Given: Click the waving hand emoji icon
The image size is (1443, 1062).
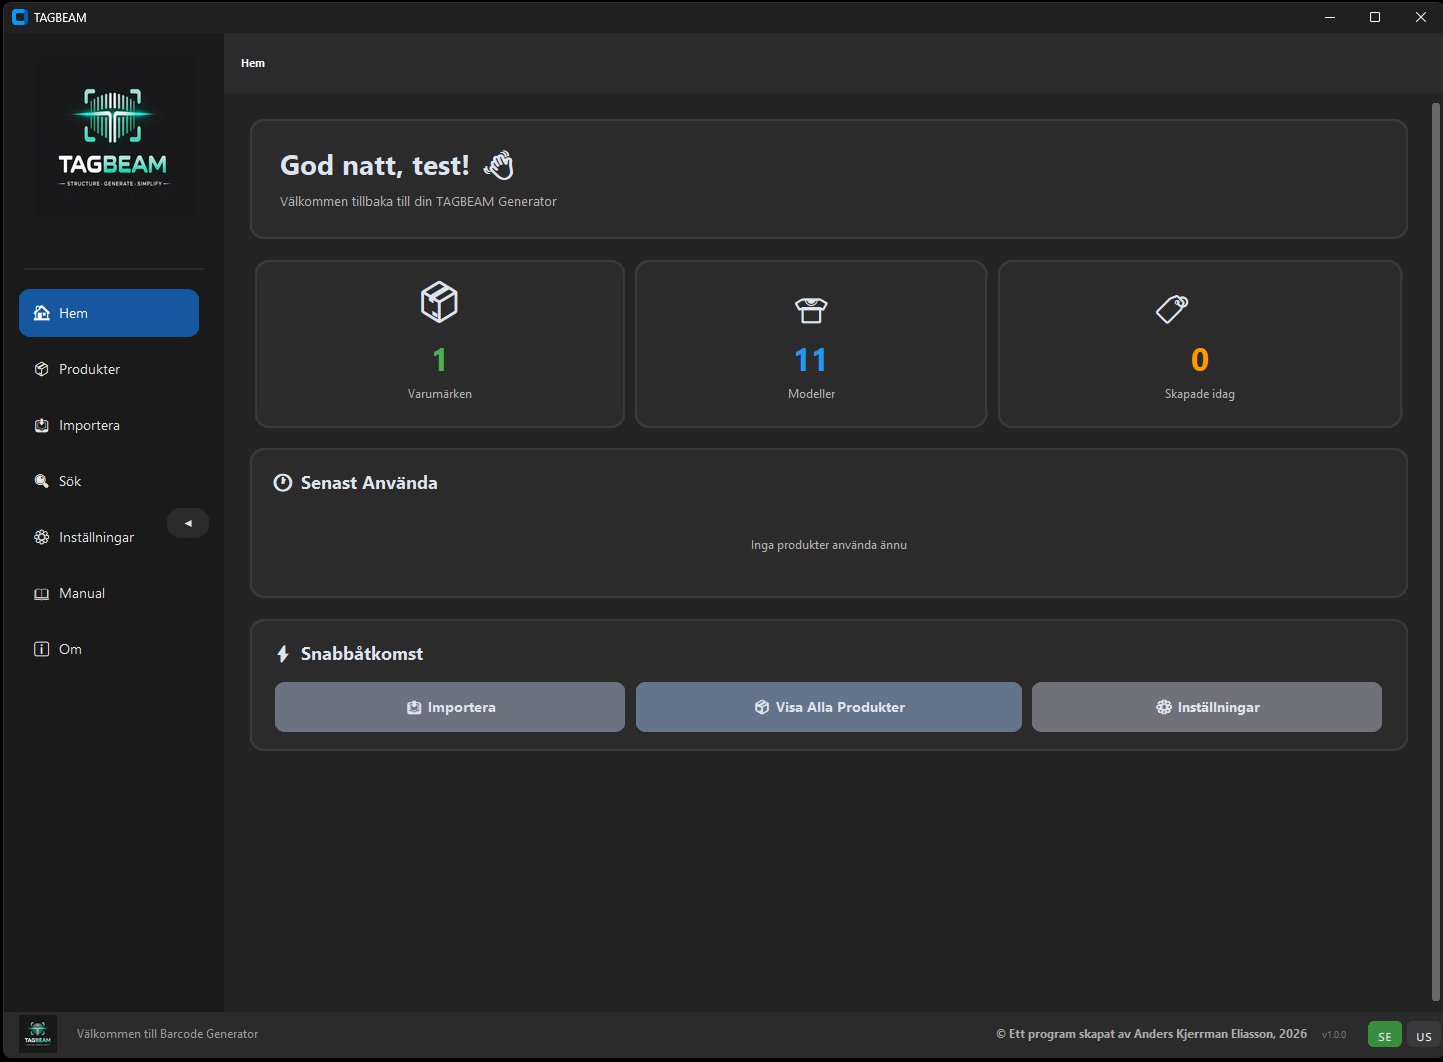Looking at the screenshot, I should point(499,165).
